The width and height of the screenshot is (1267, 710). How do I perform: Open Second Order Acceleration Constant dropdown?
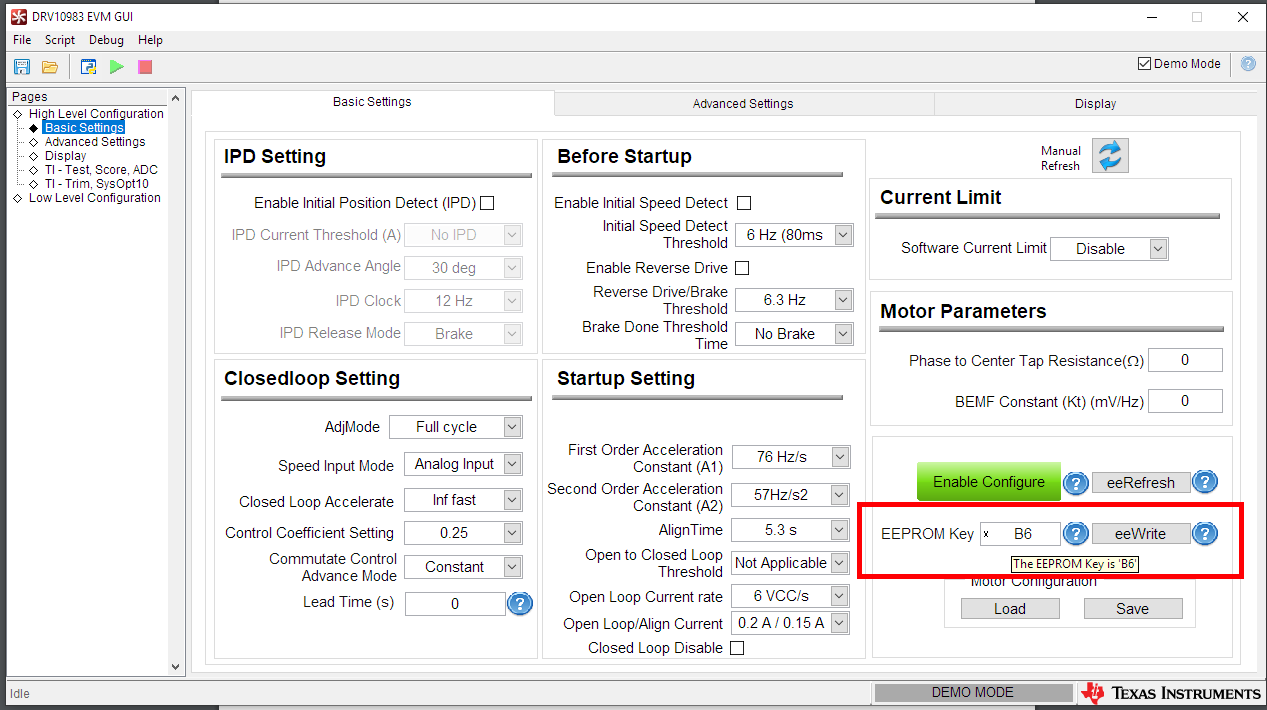pos(791,495)
